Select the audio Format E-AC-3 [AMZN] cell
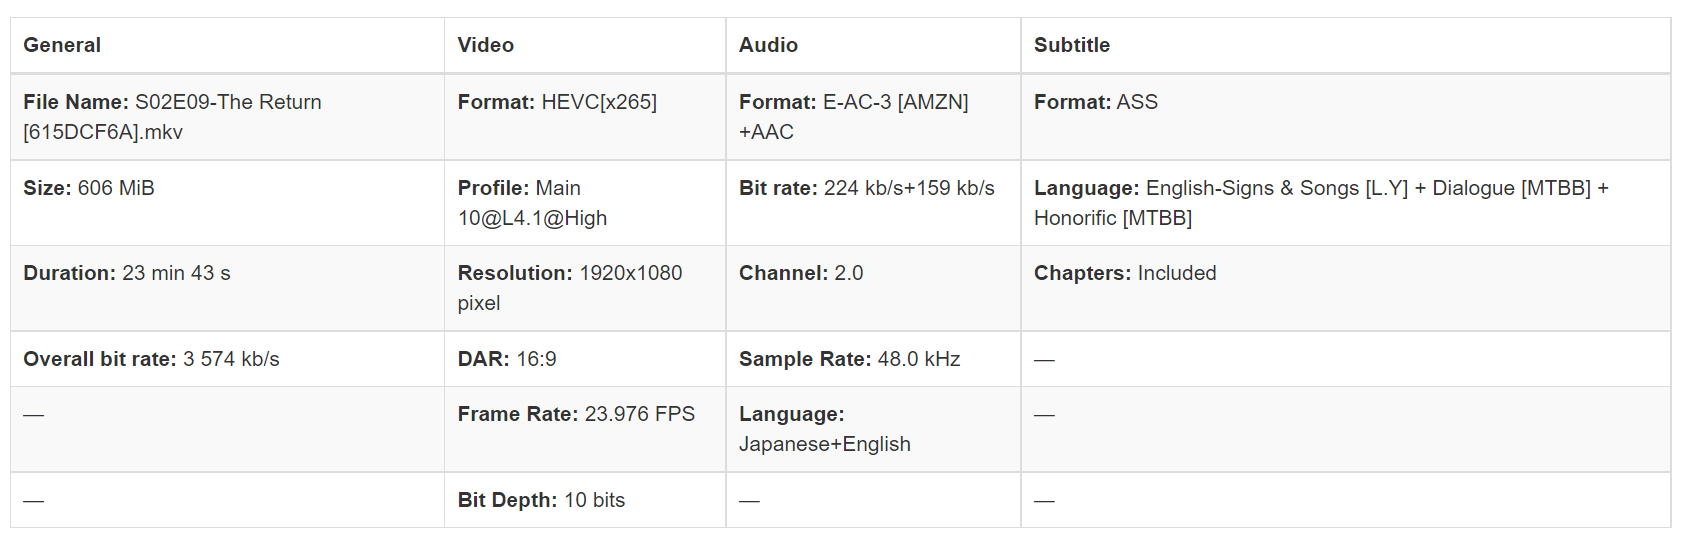Image resolution: width=1685 pixels, height=538 pixels. tap(853, 116)
